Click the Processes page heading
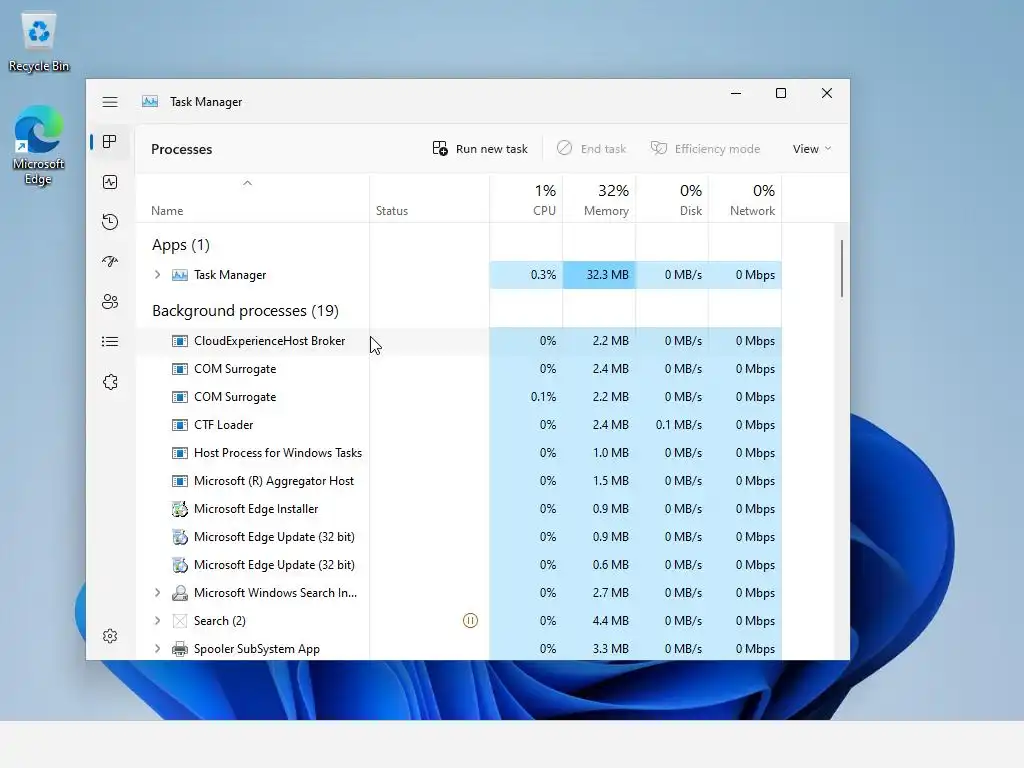This screenshot has width=1024, height=768. click(182, 150)
